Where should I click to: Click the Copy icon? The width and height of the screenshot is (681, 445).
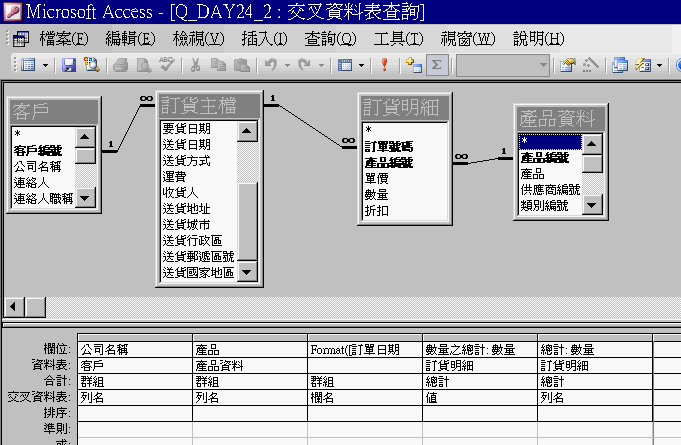coord(218,65)
